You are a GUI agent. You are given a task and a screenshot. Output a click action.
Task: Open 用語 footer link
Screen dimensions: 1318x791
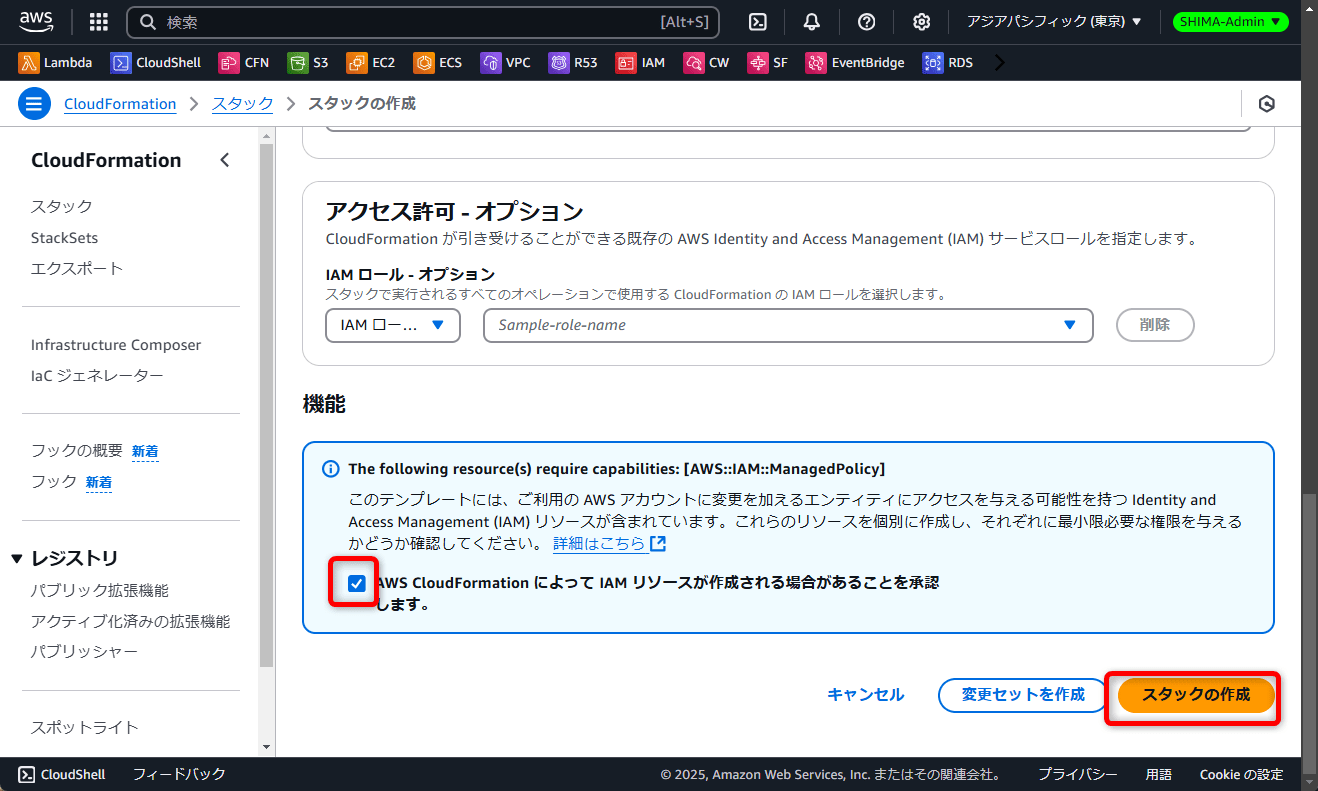[x=1159, y=774]
